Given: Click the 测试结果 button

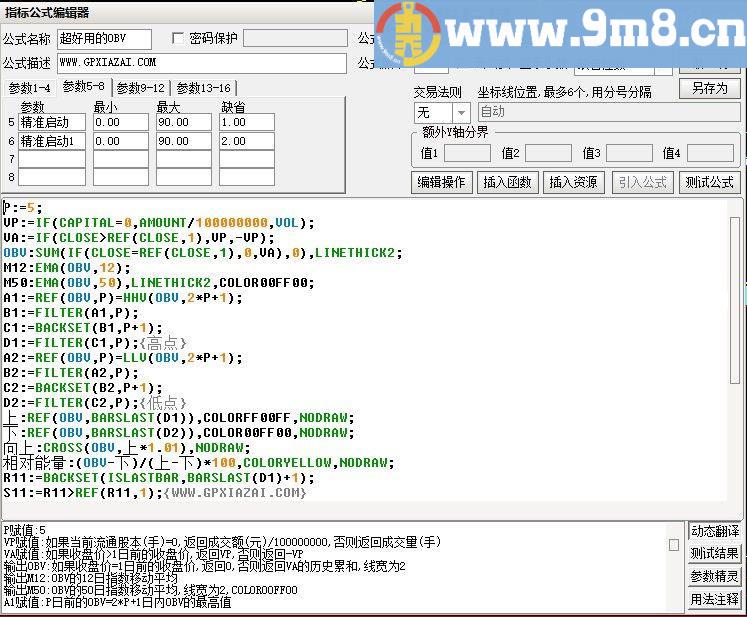Looking at the screenshot, I should 715,554.
